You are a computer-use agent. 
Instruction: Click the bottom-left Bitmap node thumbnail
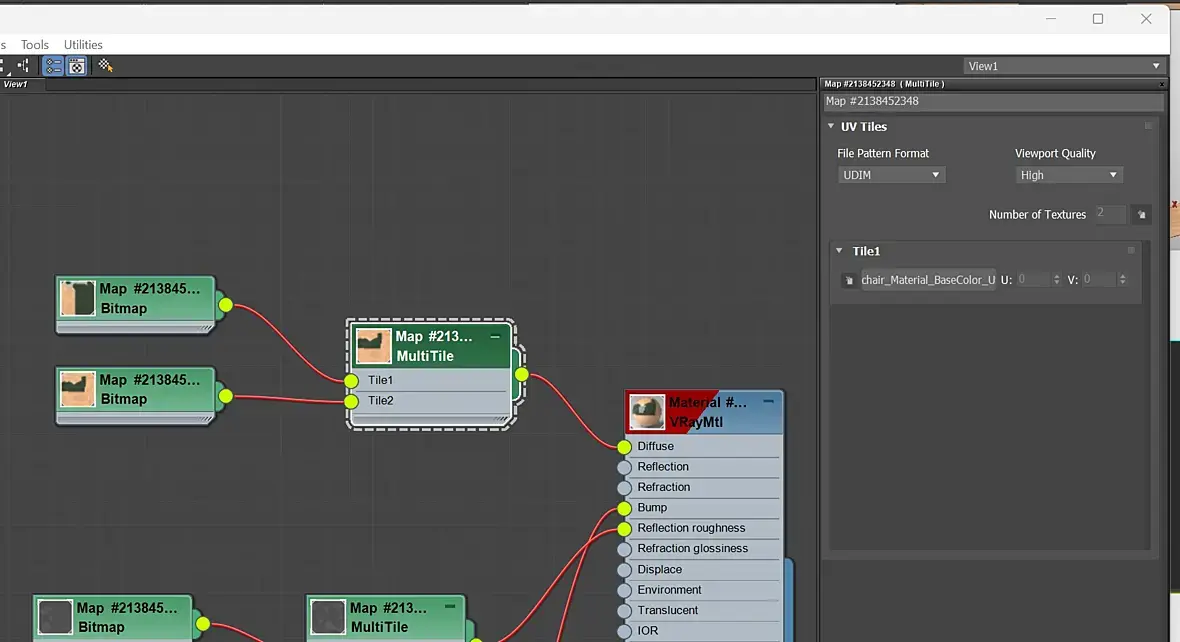pyautogui.click(x=55, y=617)
